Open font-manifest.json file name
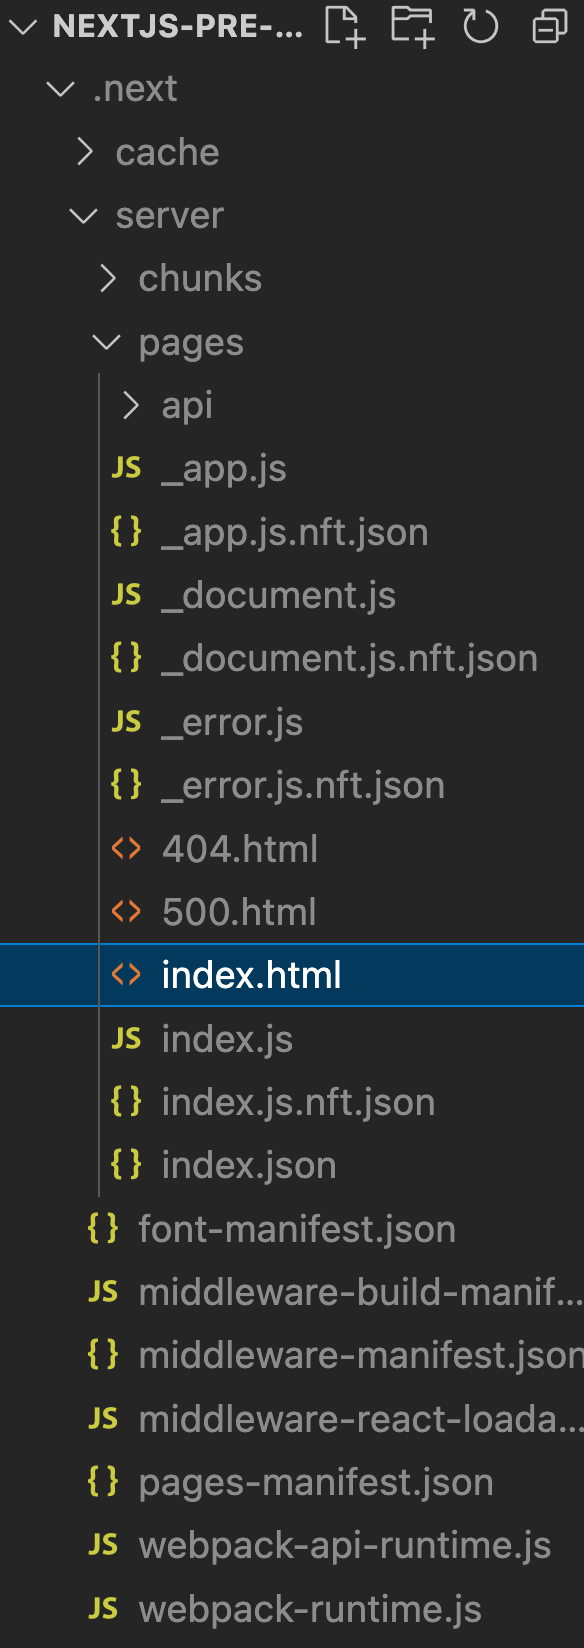This screenshot has height=1648, width=584. [297, 1229]
